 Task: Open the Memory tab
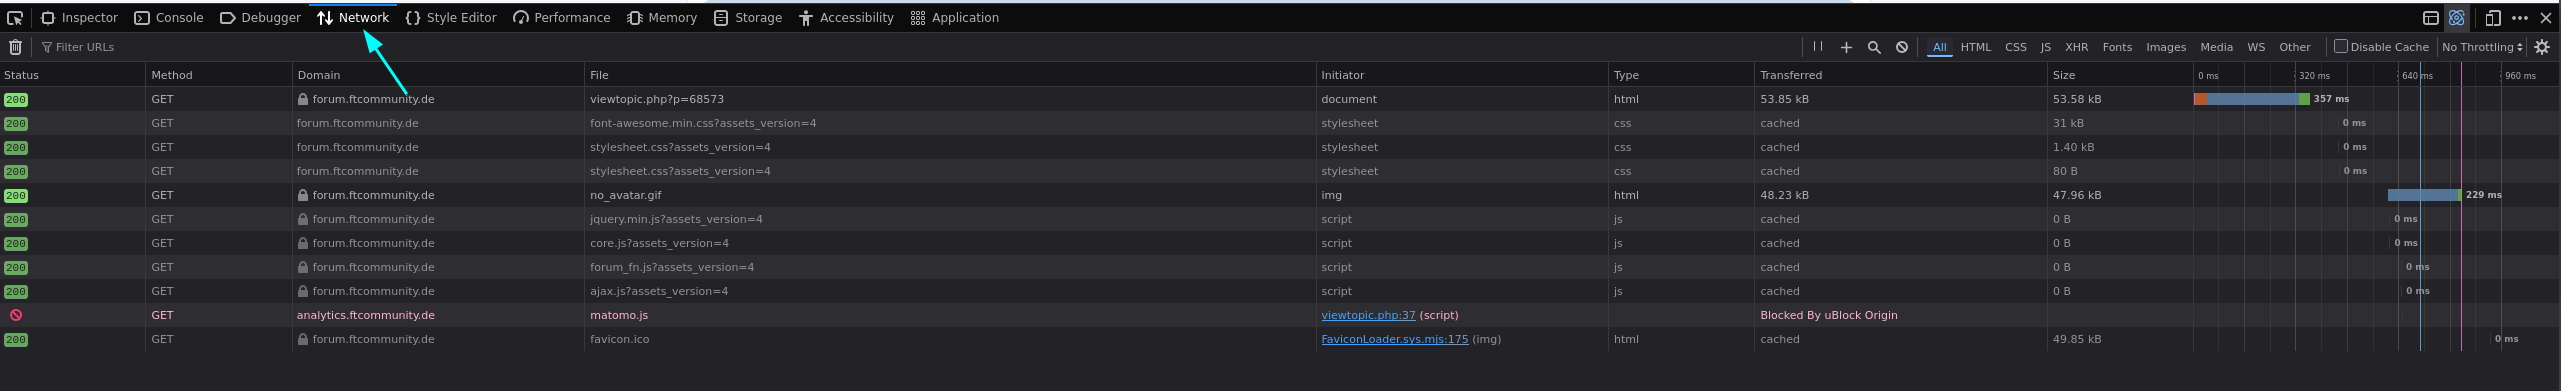pos(661,18)
